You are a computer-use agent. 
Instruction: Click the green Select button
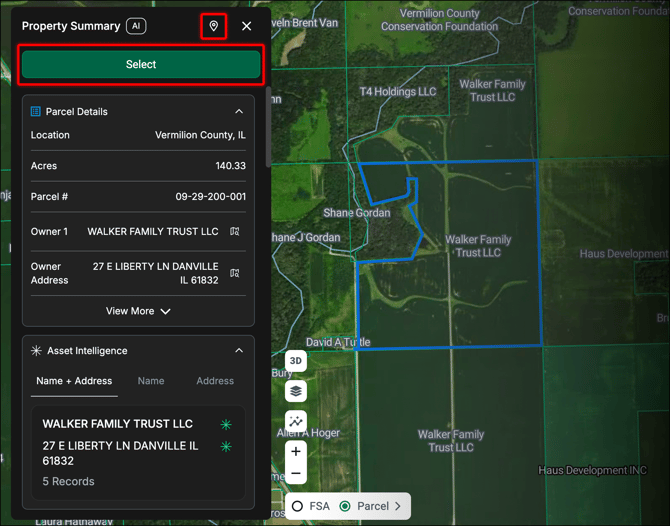pos(141,64)
